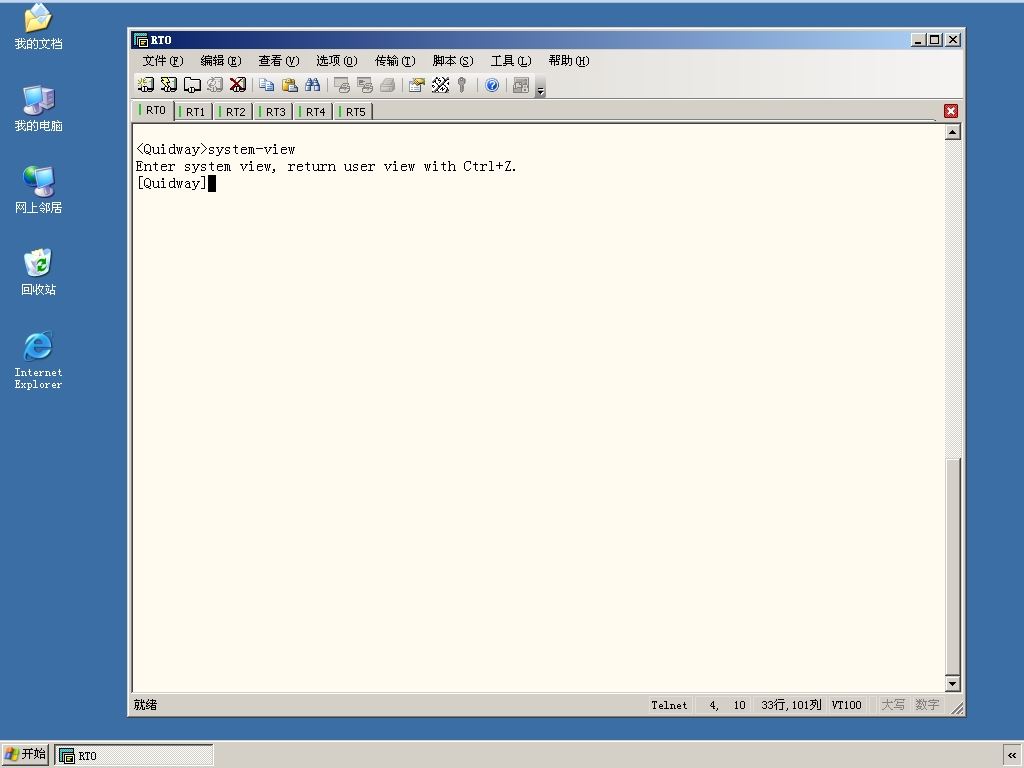The width and height of the screenshot is (1024, 768).
Task: Select the 我的电脑 desktop icon
Action: pyautogui.click(x=38, y=108)
